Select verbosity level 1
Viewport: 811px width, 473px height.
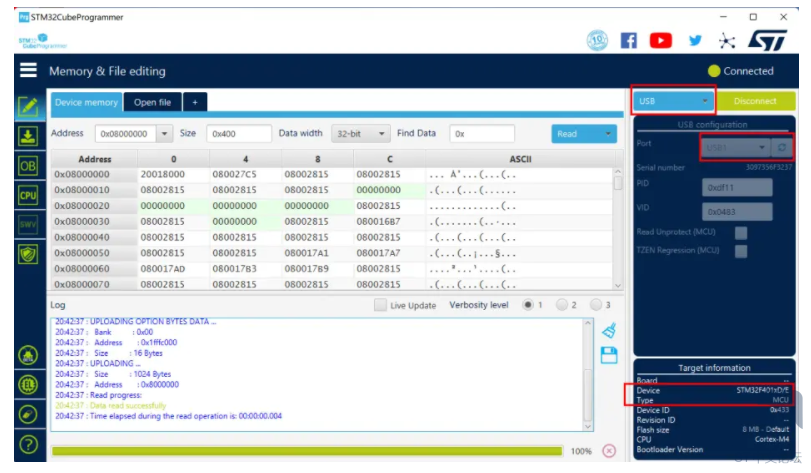[x=528, y=305]
